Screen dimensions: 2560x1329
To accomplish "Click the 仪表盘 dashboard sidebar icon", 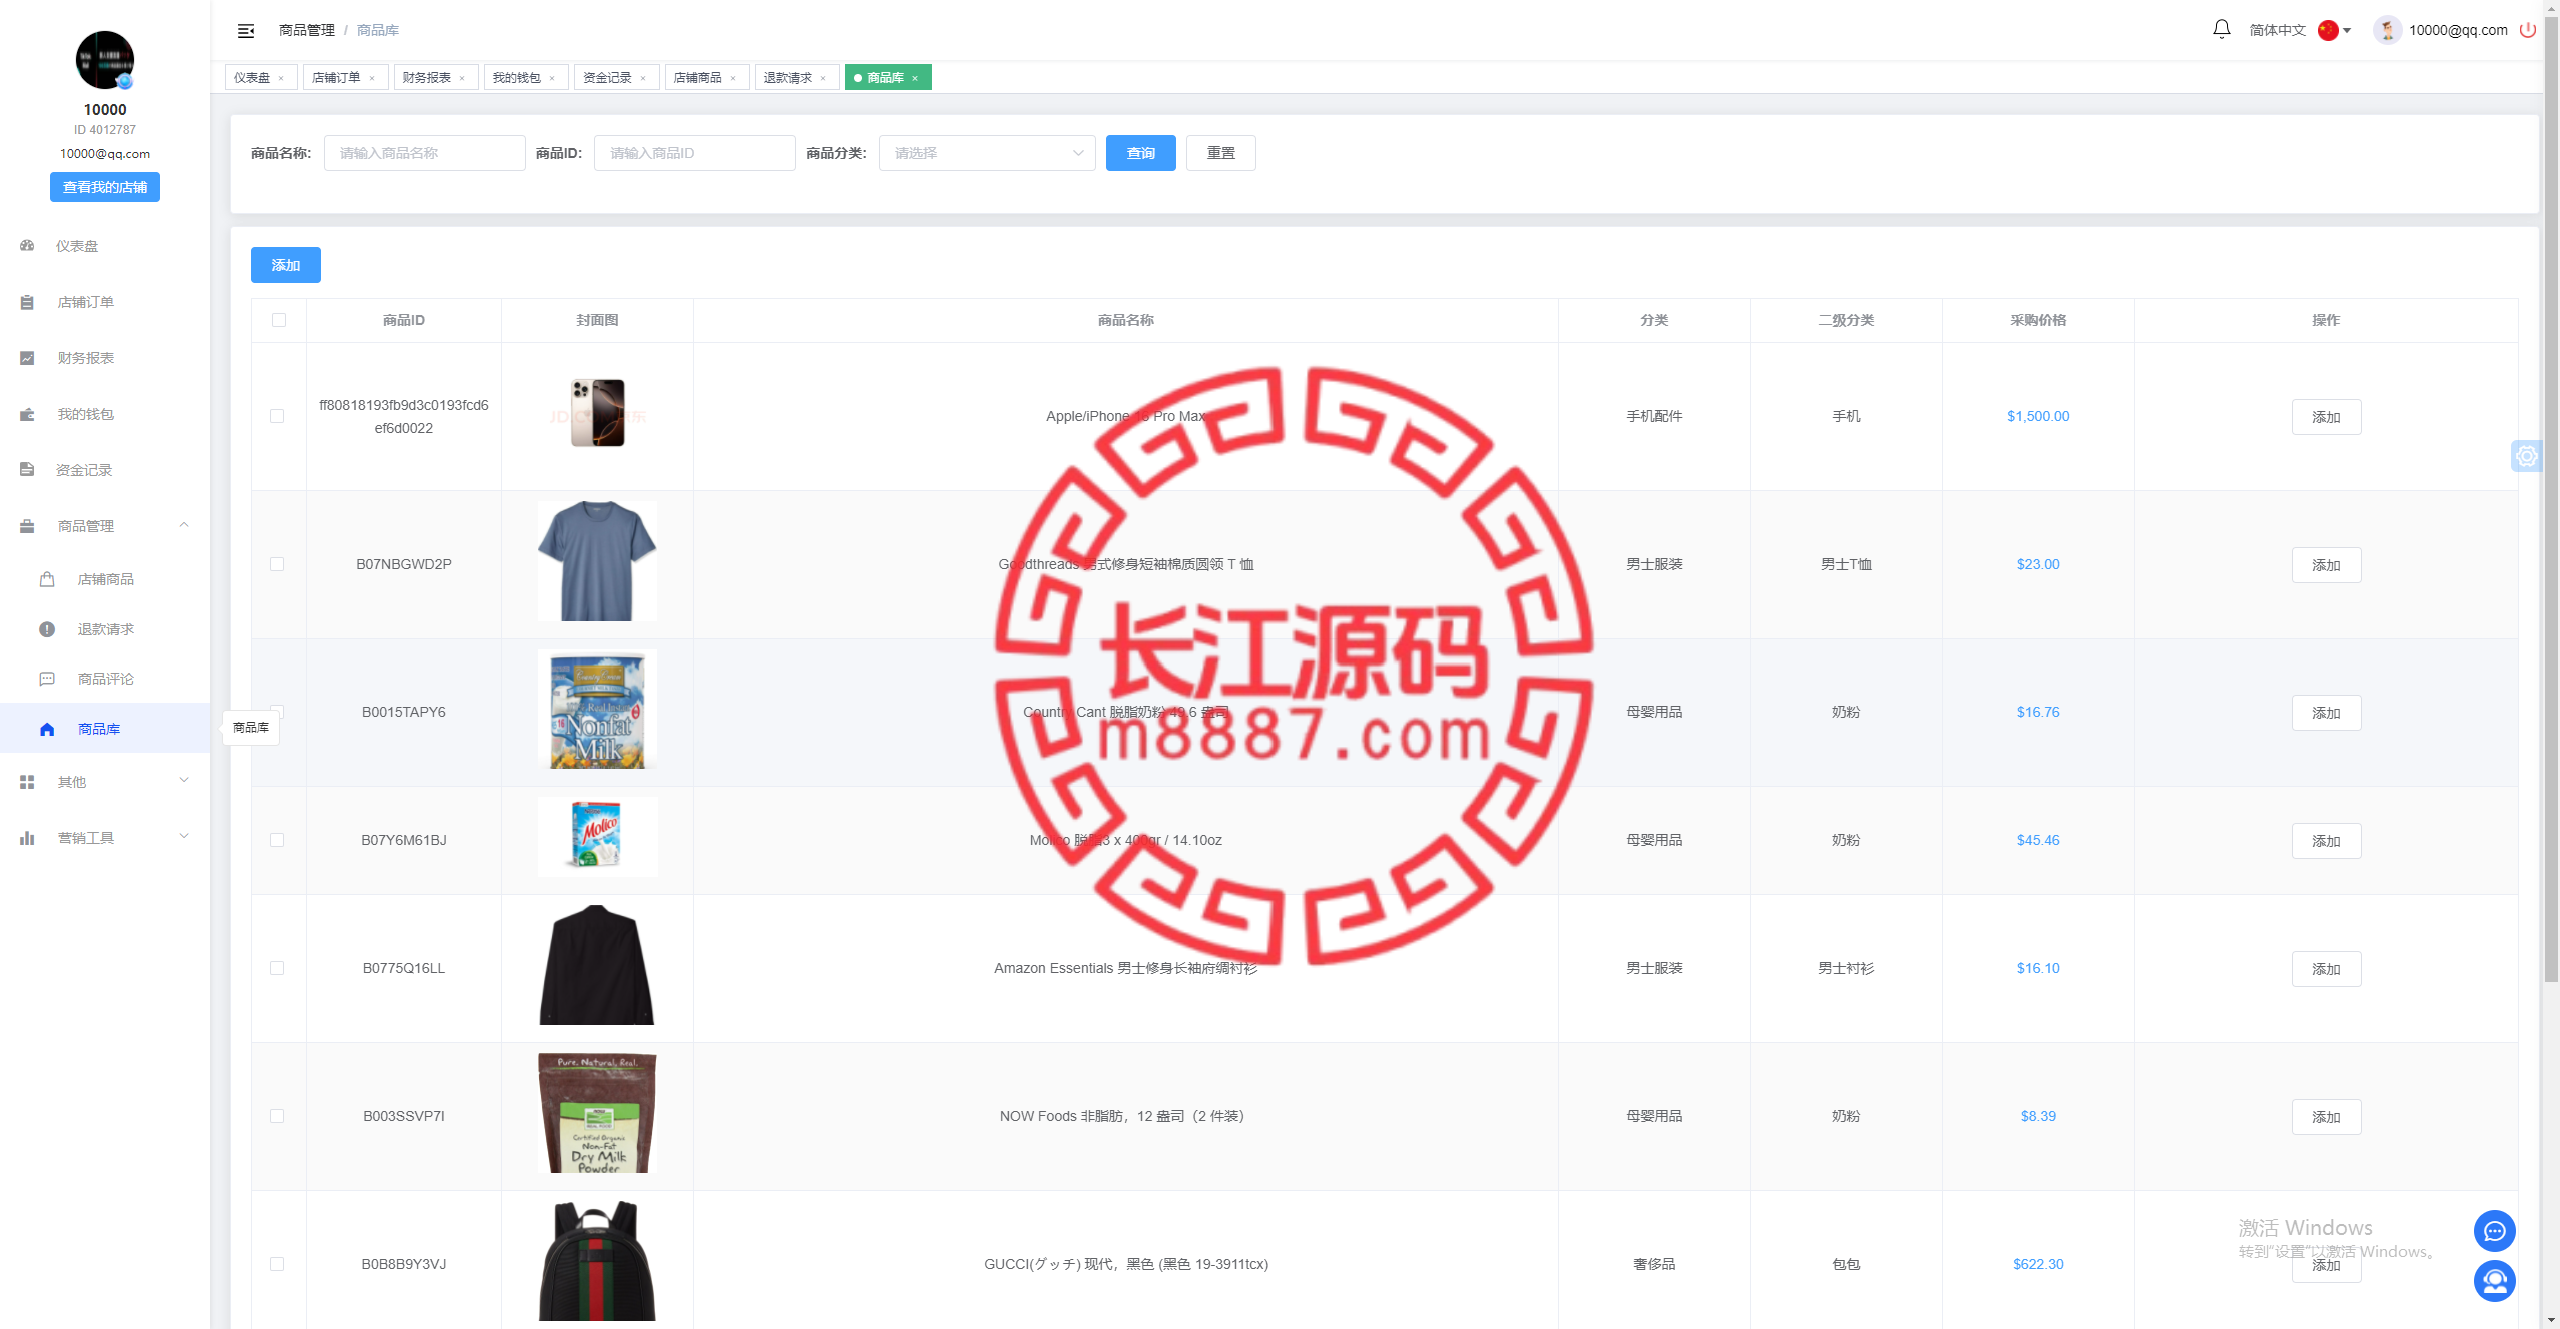I will pyautogui.click(x=27, y=246).
